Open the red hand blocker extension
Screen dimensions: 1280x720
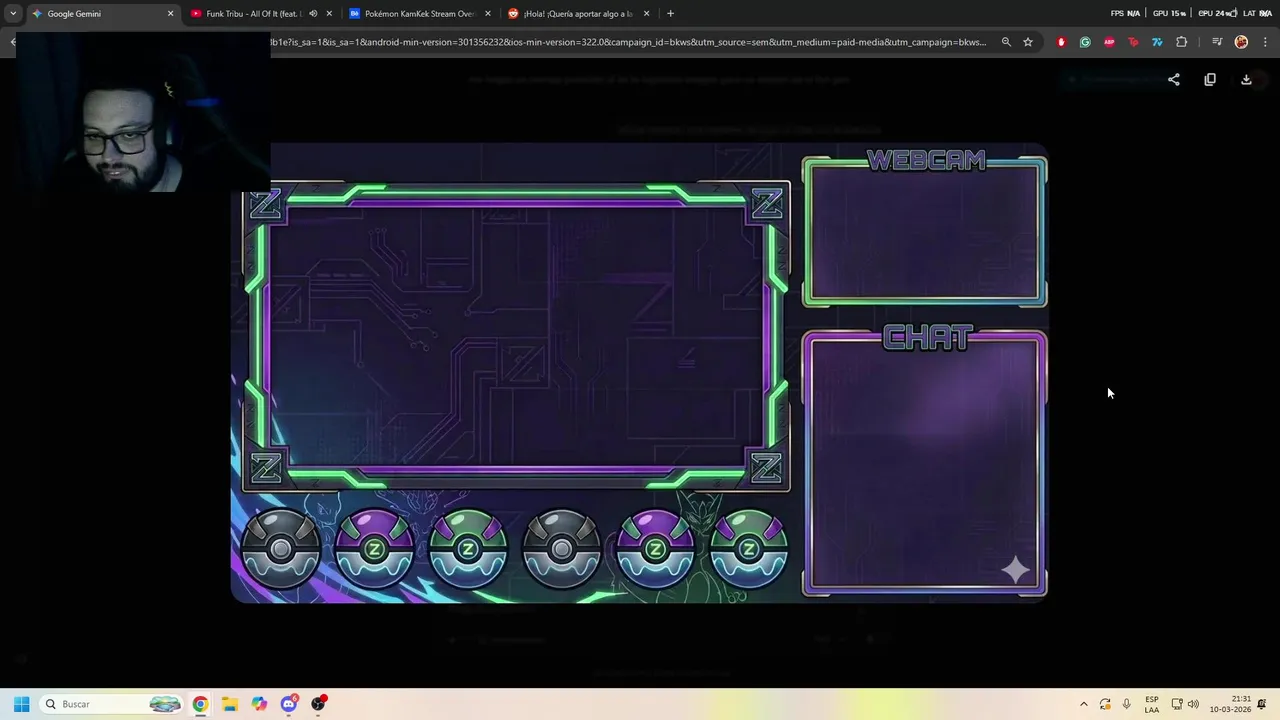click(1061, 42)
